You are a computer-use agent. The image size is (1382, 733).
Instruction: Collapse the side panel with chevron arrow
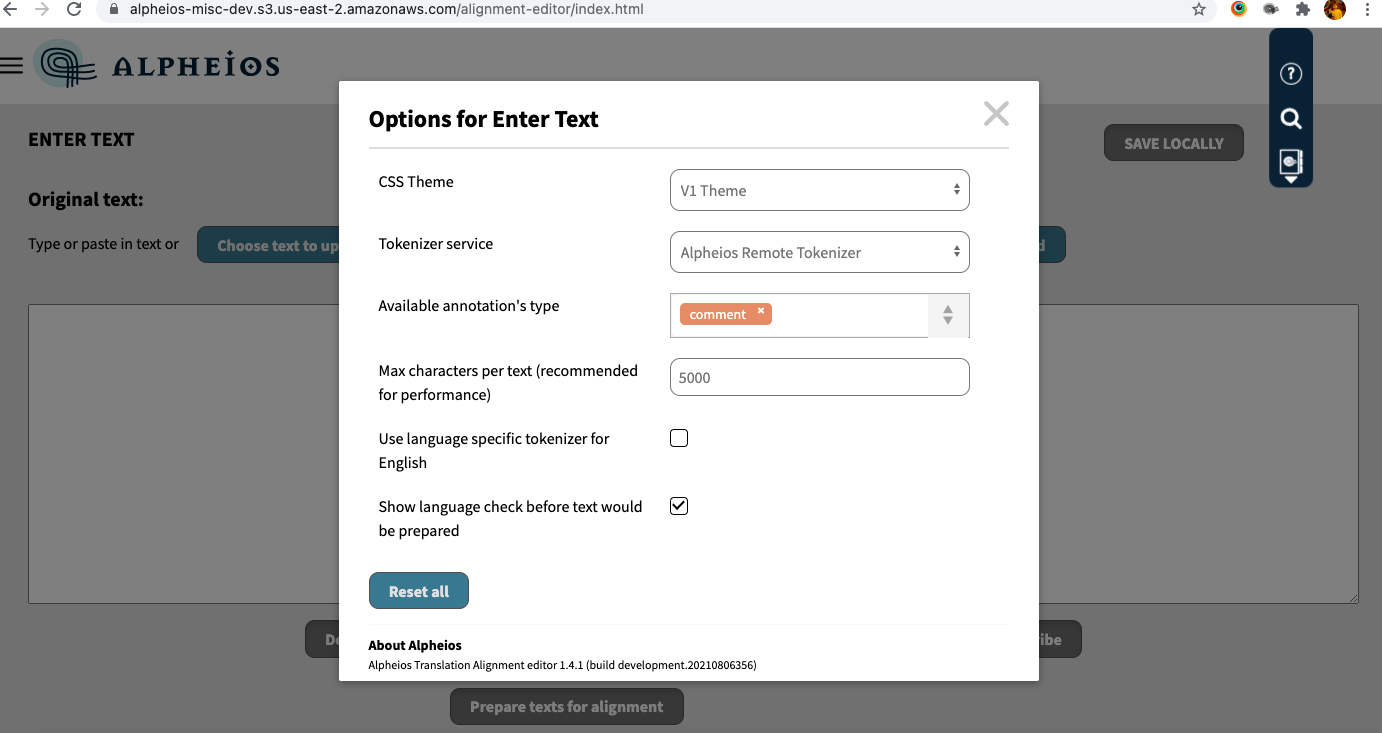[x=1291, y=182]
